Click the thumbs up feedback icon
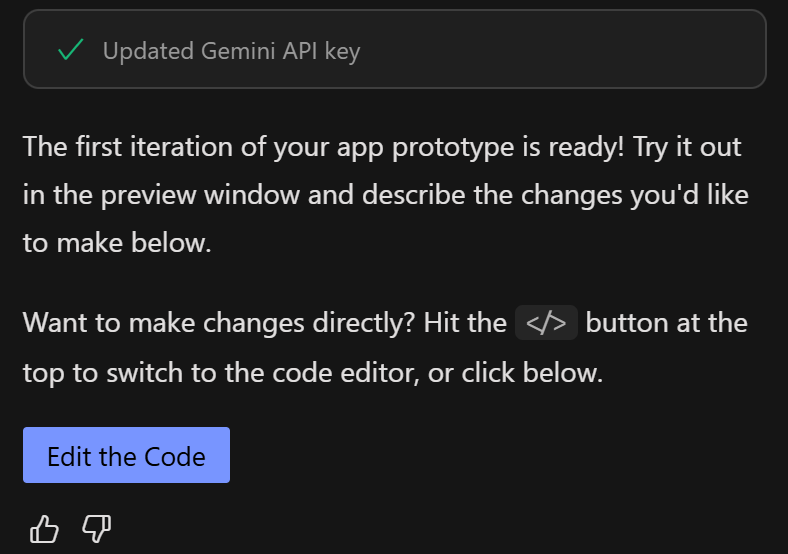The width and height of the screenshot is (788, 554). coord(44,529)
